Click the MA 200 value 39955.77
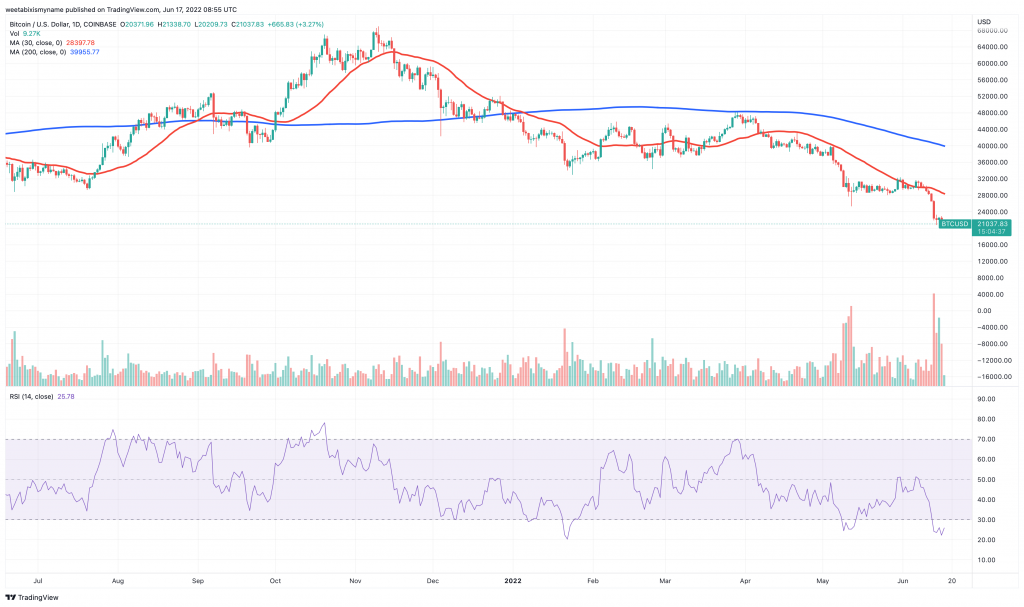The height and width of the screenshot is (607, 1024). (x=85, y=52)
